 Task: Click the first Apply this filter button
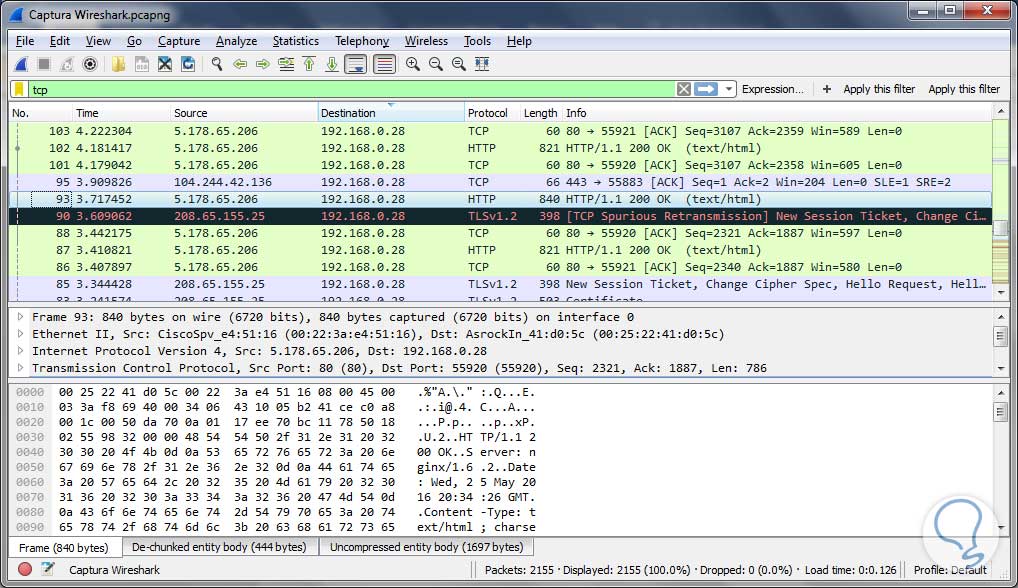coord(879,90)
